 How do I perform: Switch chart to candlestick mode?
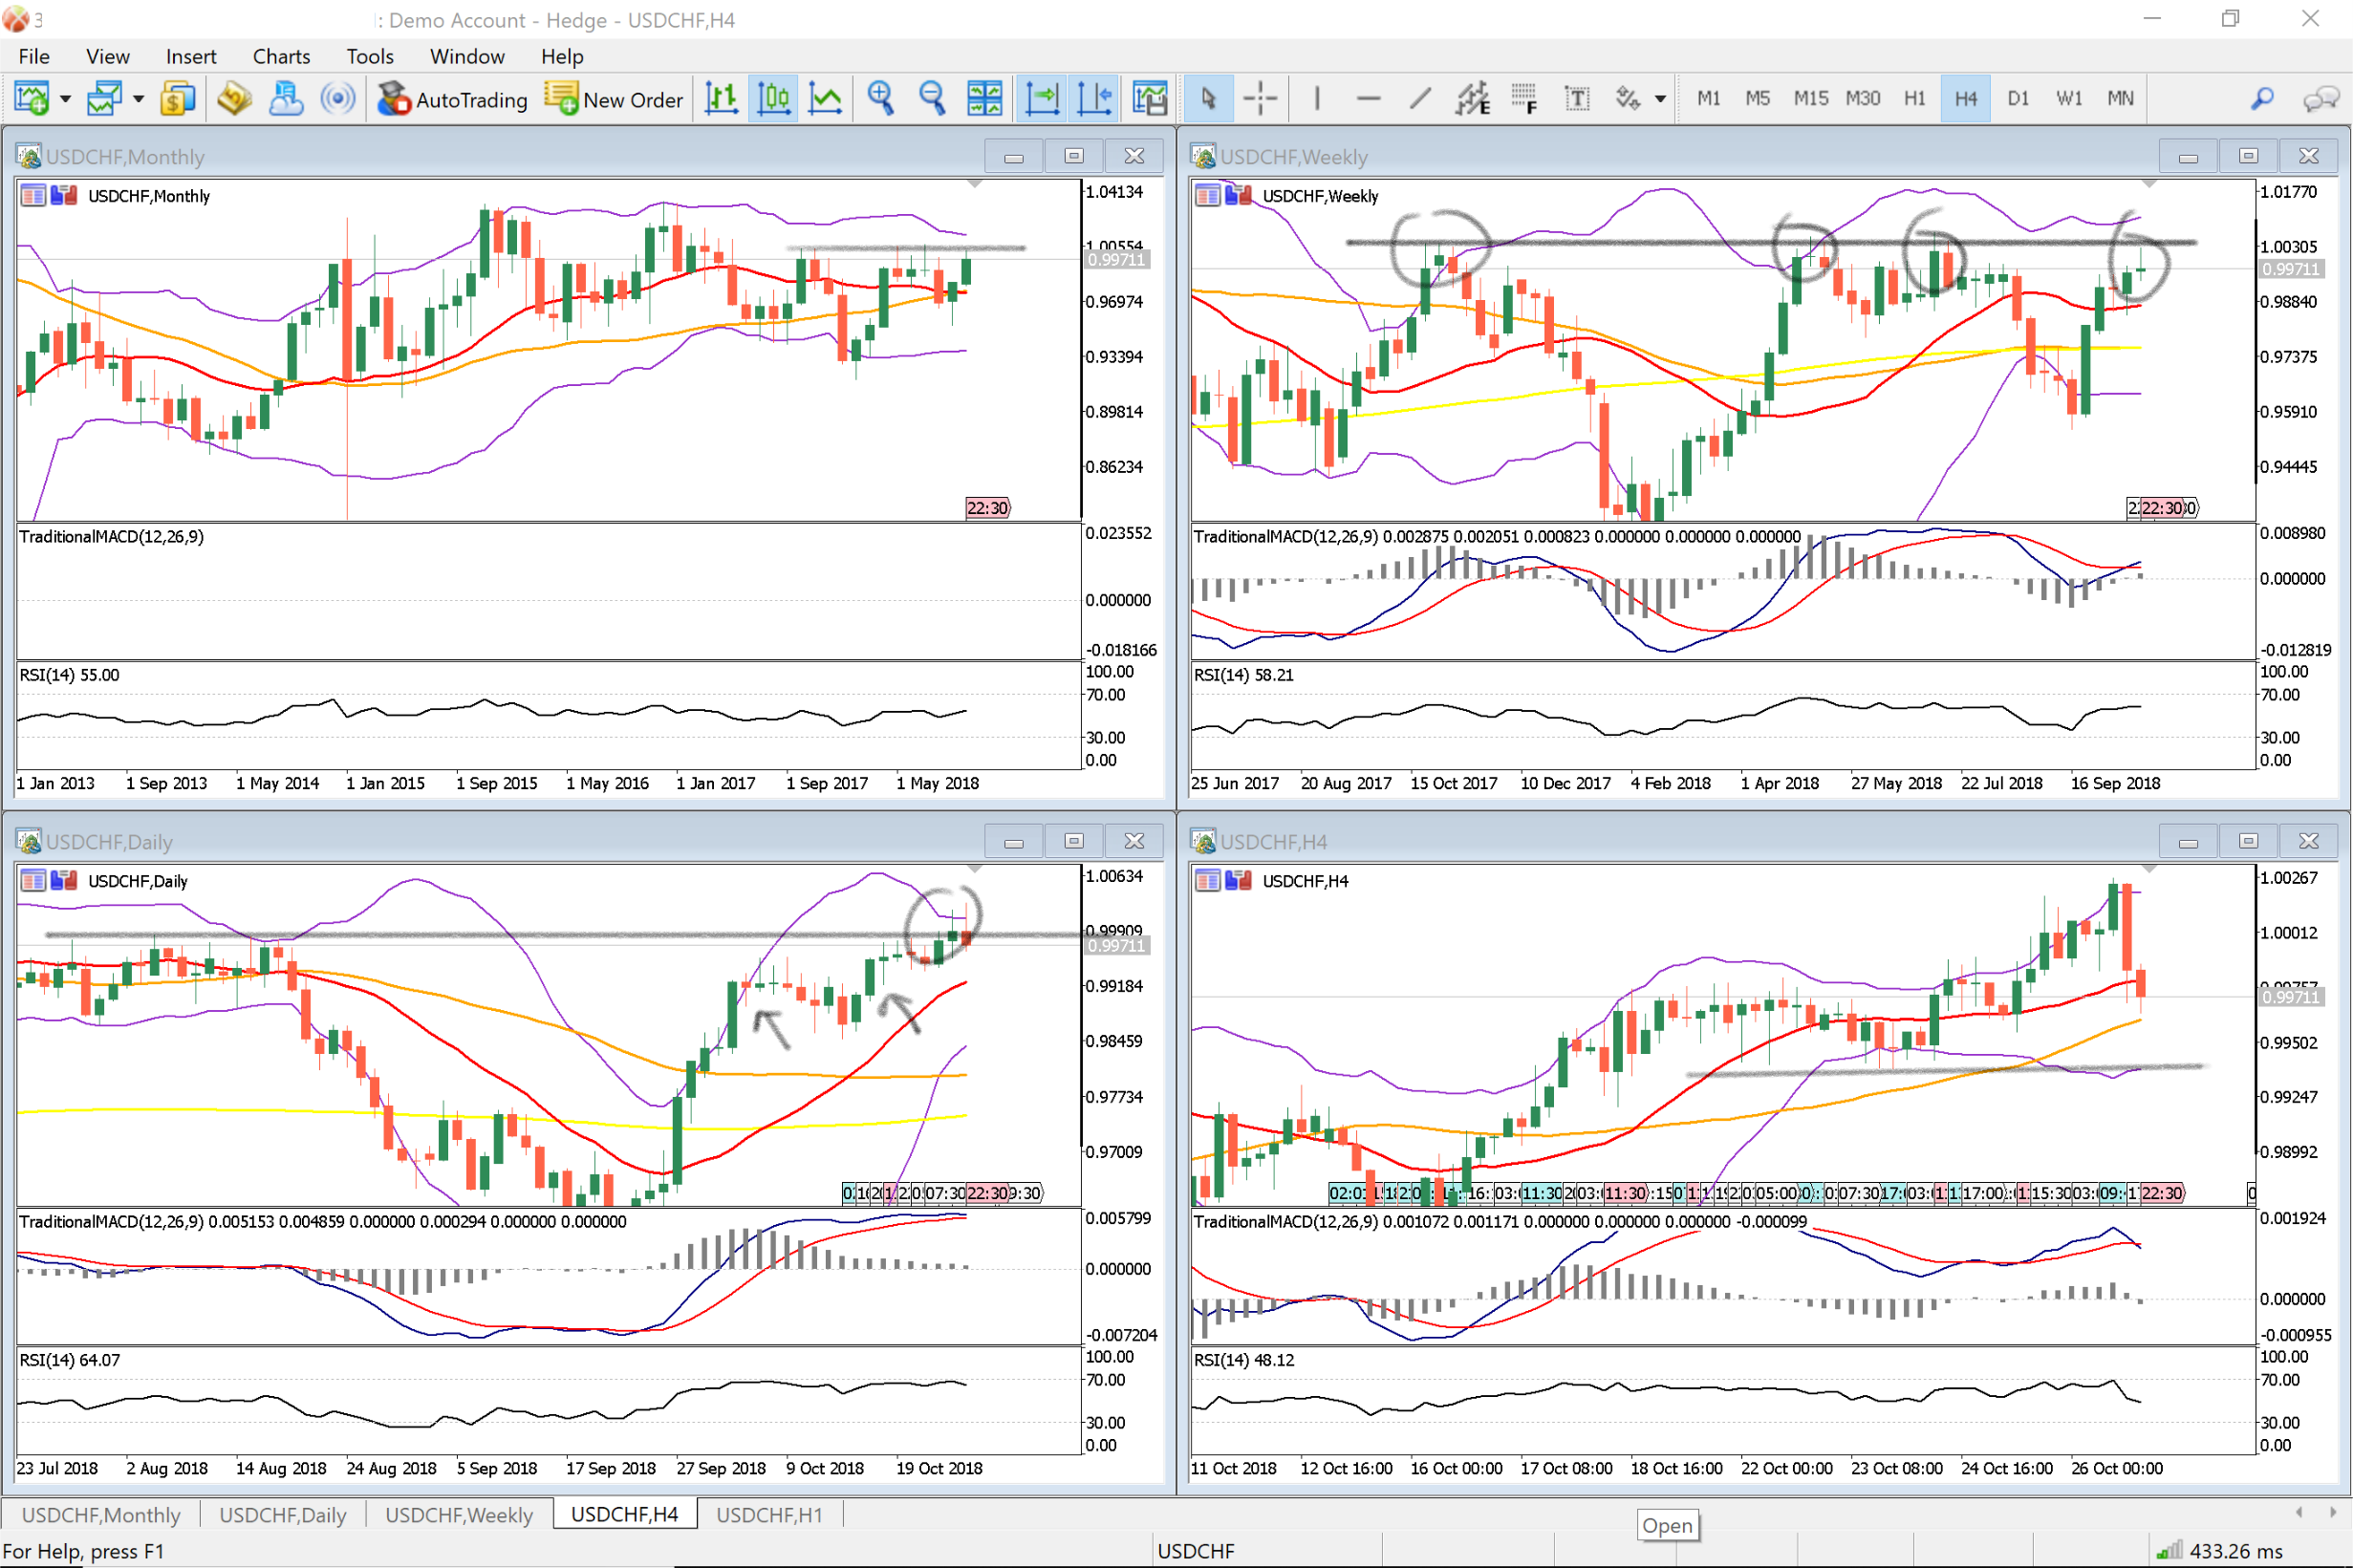pyautogui.click(x=773, y=98)
